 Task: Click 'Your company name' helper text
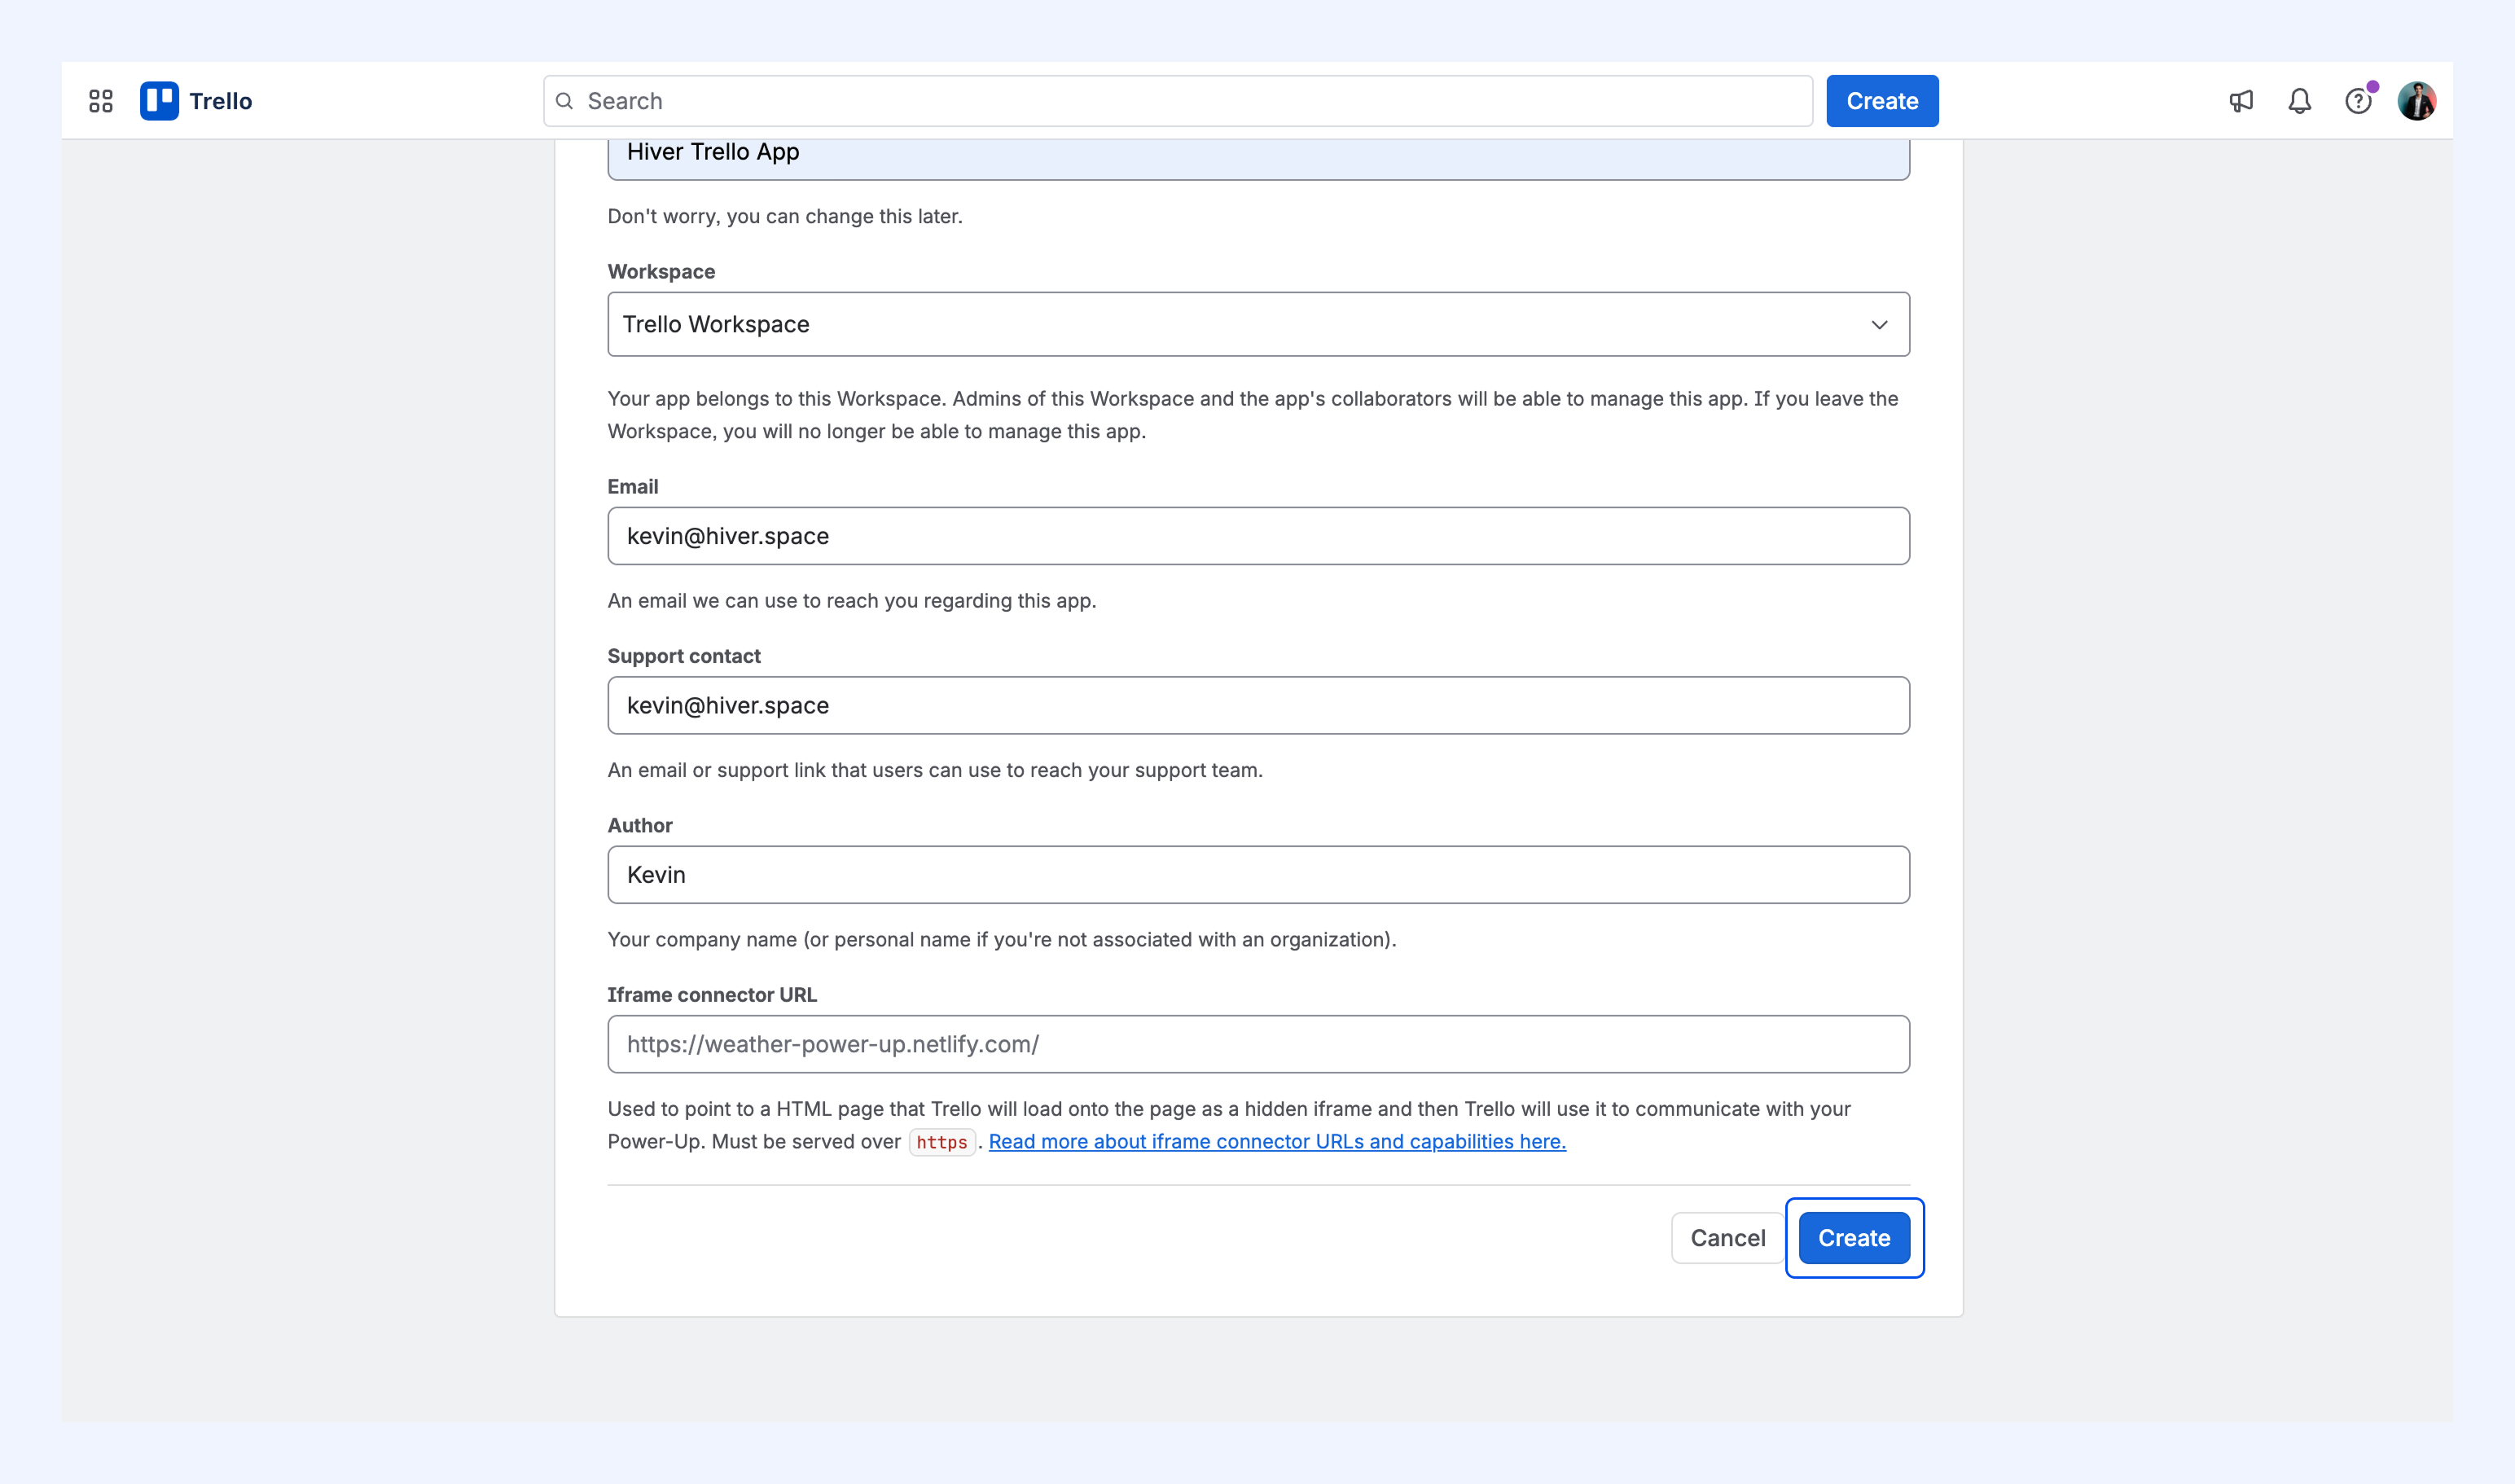1002,939
